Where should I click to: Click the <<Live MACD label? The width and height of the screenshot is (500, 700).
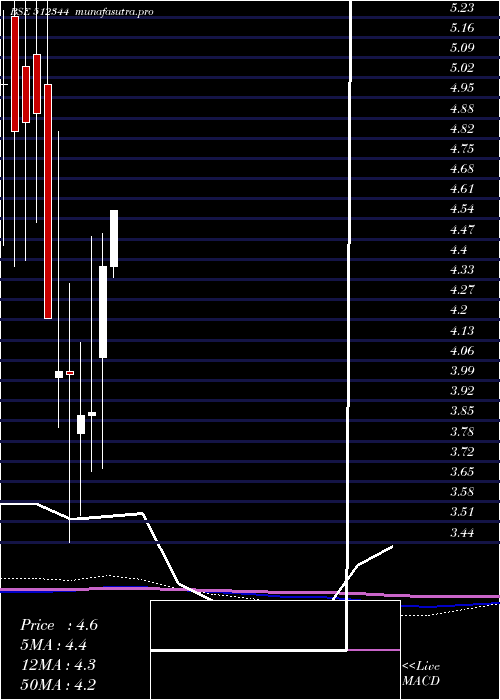(x=421, y=674)
